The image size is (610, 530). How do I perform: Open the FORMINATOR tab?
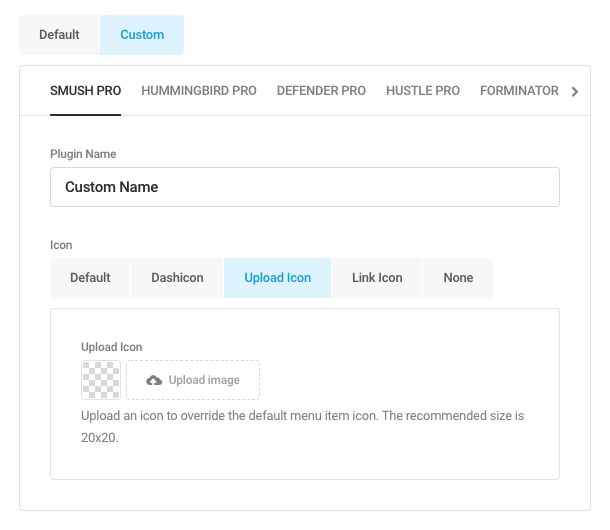pos(519,91)
